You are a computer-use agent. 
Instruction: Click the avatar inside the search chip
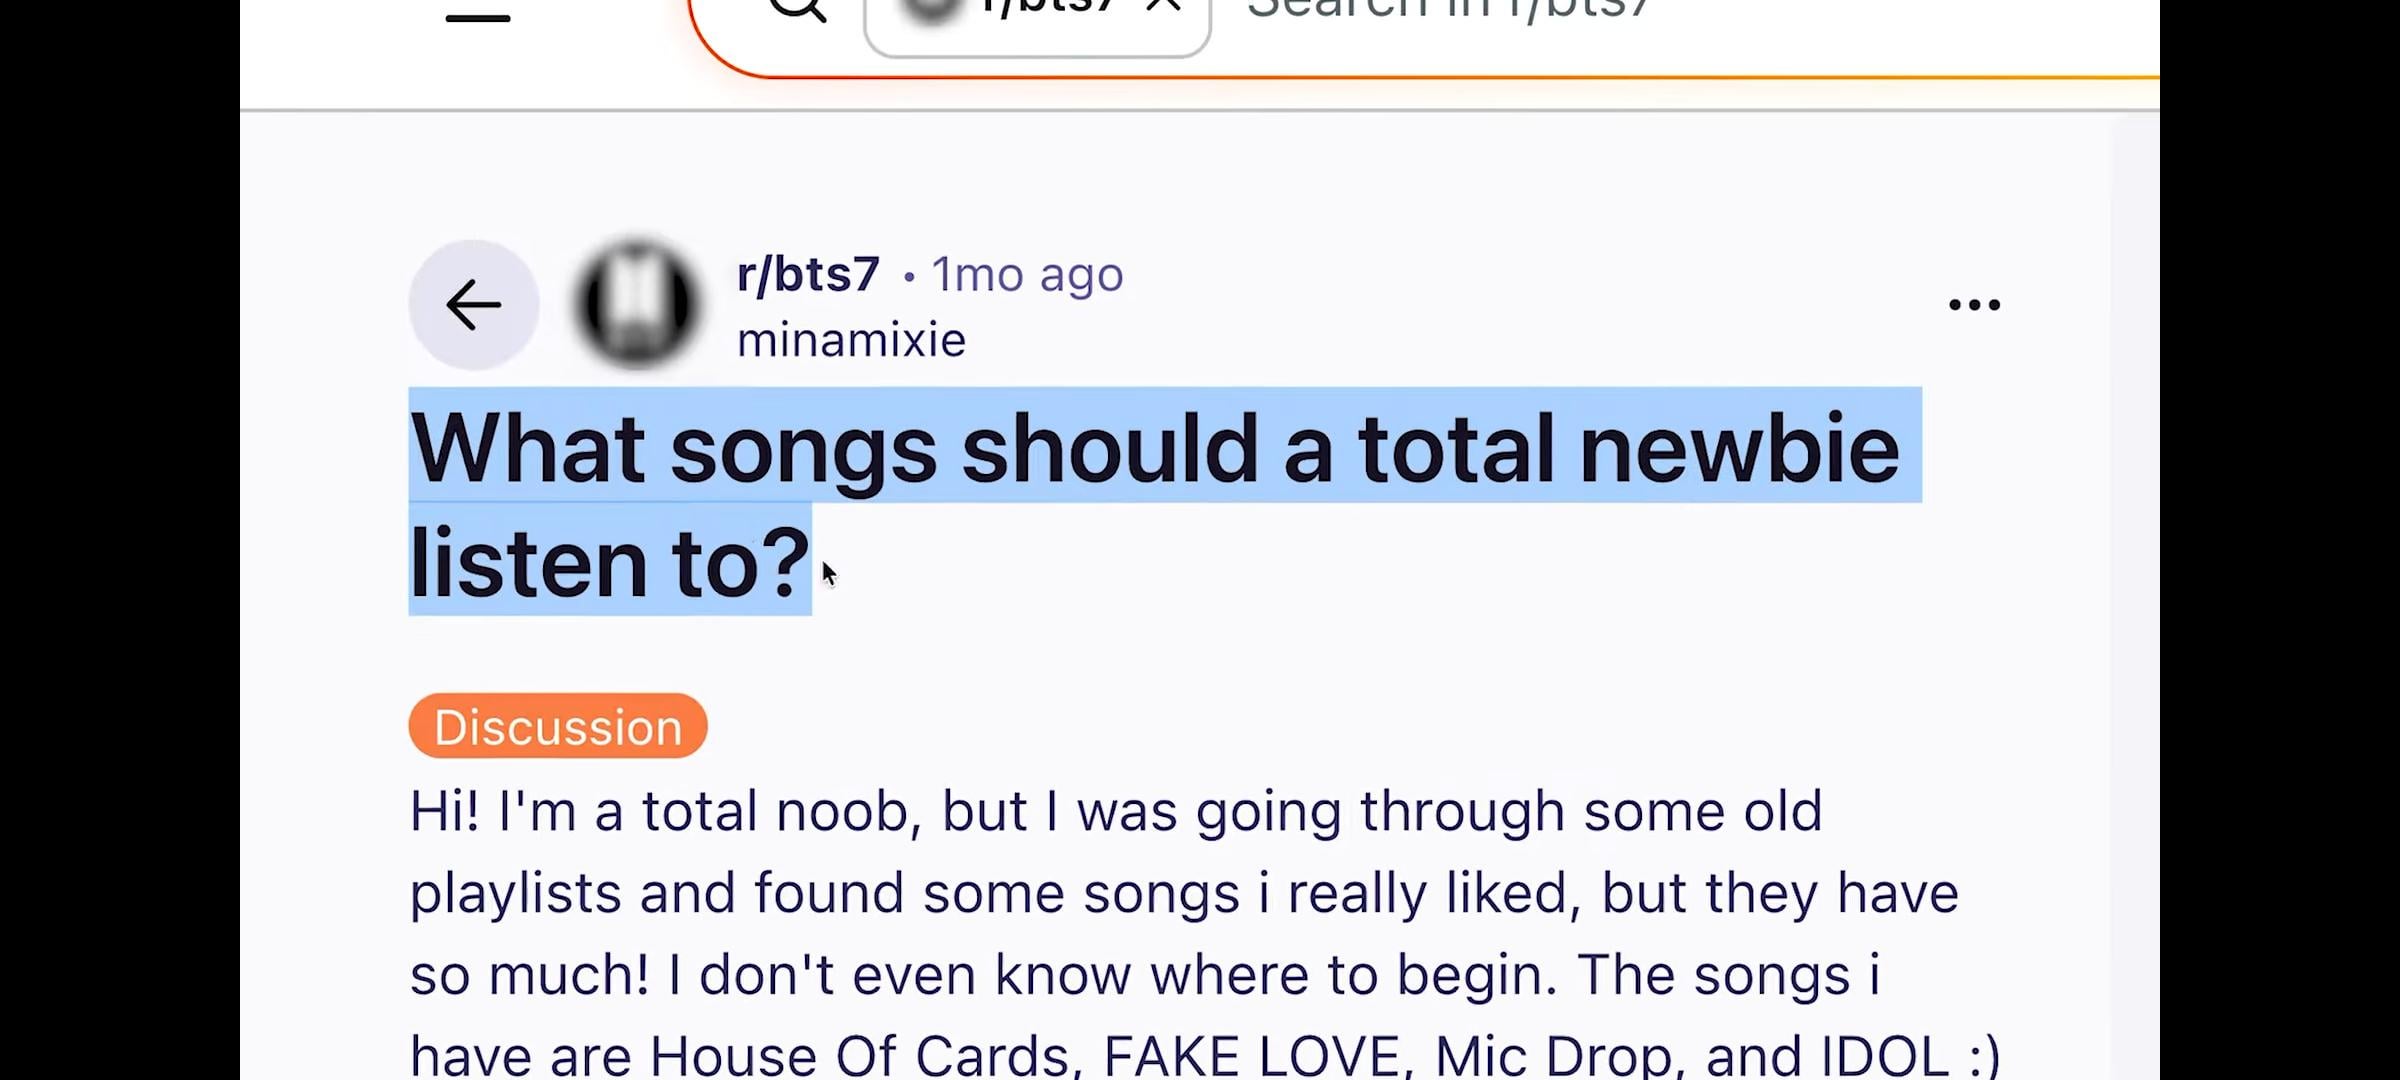[930, 10]
